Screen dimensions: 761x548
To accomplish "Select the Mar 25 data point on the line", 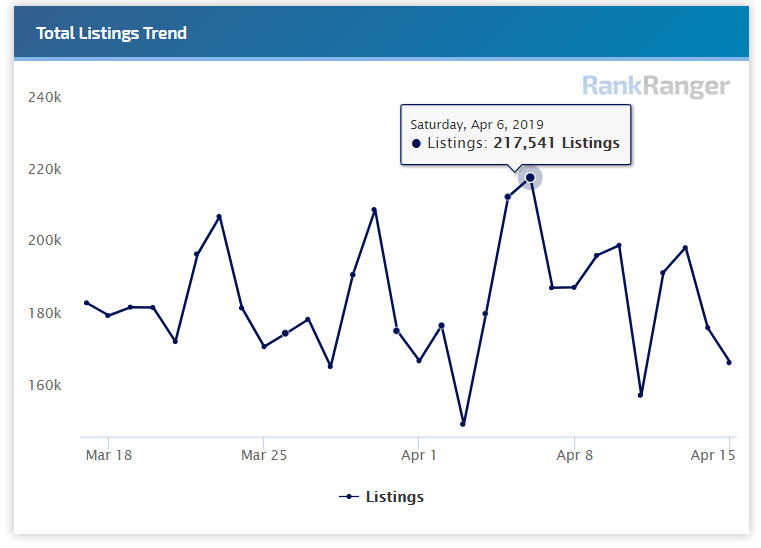I will click(264, 346).
